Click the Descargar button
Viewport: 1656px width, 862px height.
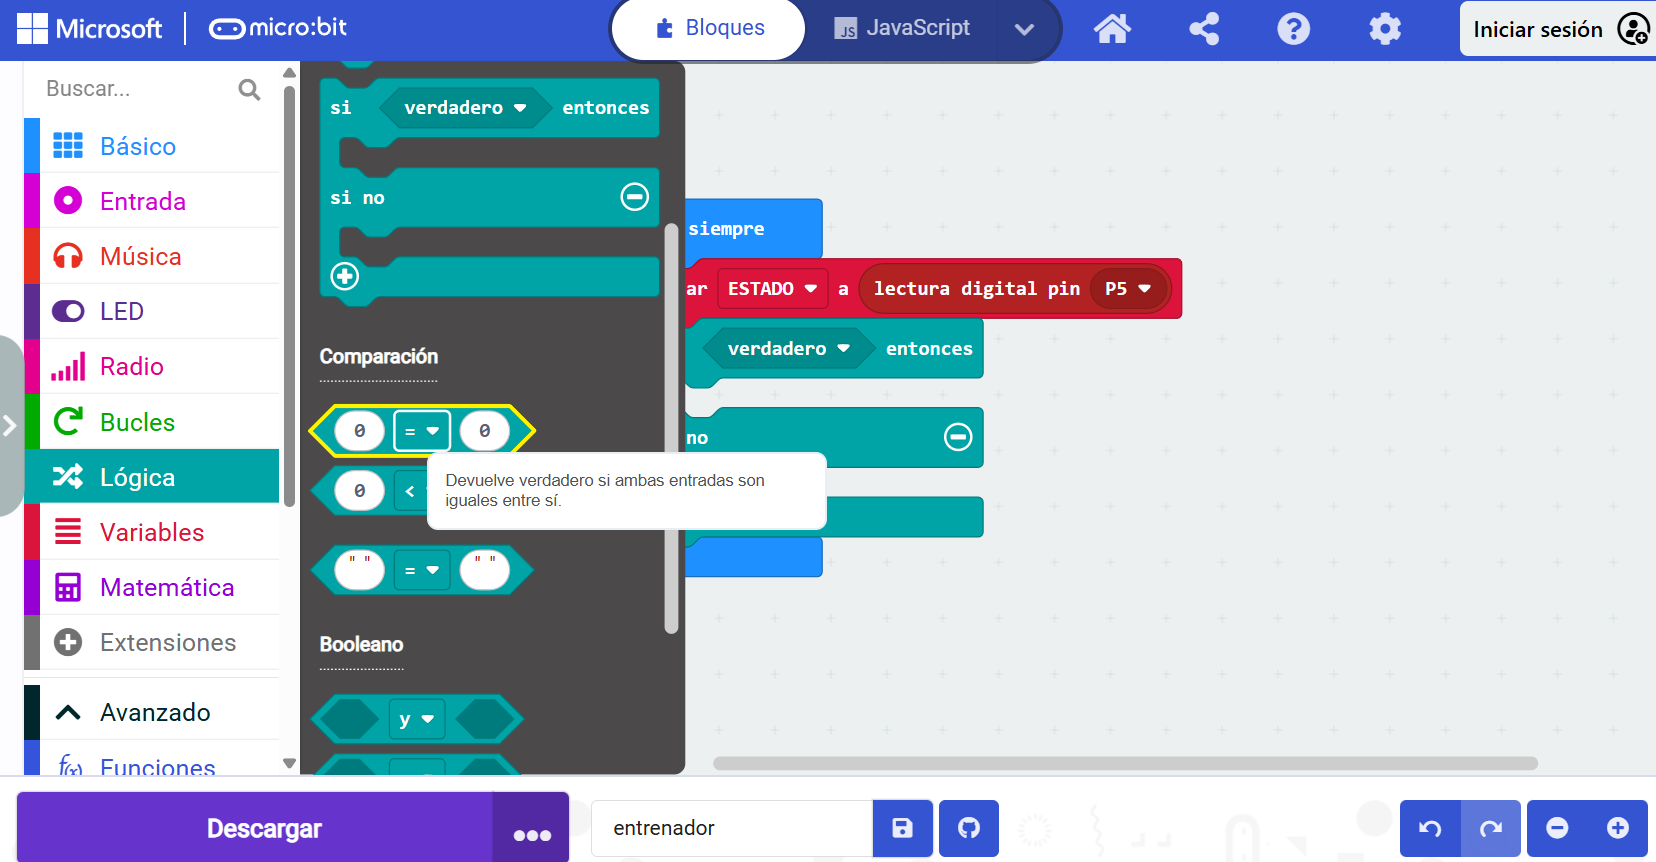[x=264, y=828]
